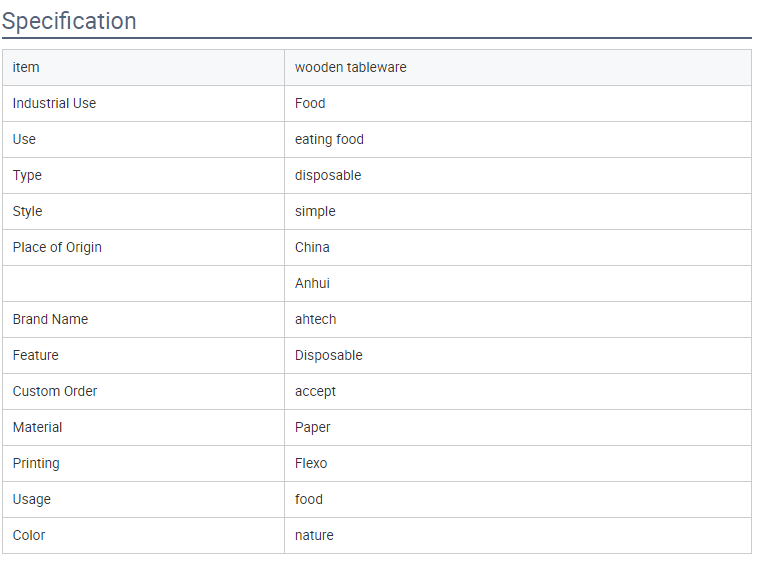Click the 'accept' value cell

pos(518,392)
